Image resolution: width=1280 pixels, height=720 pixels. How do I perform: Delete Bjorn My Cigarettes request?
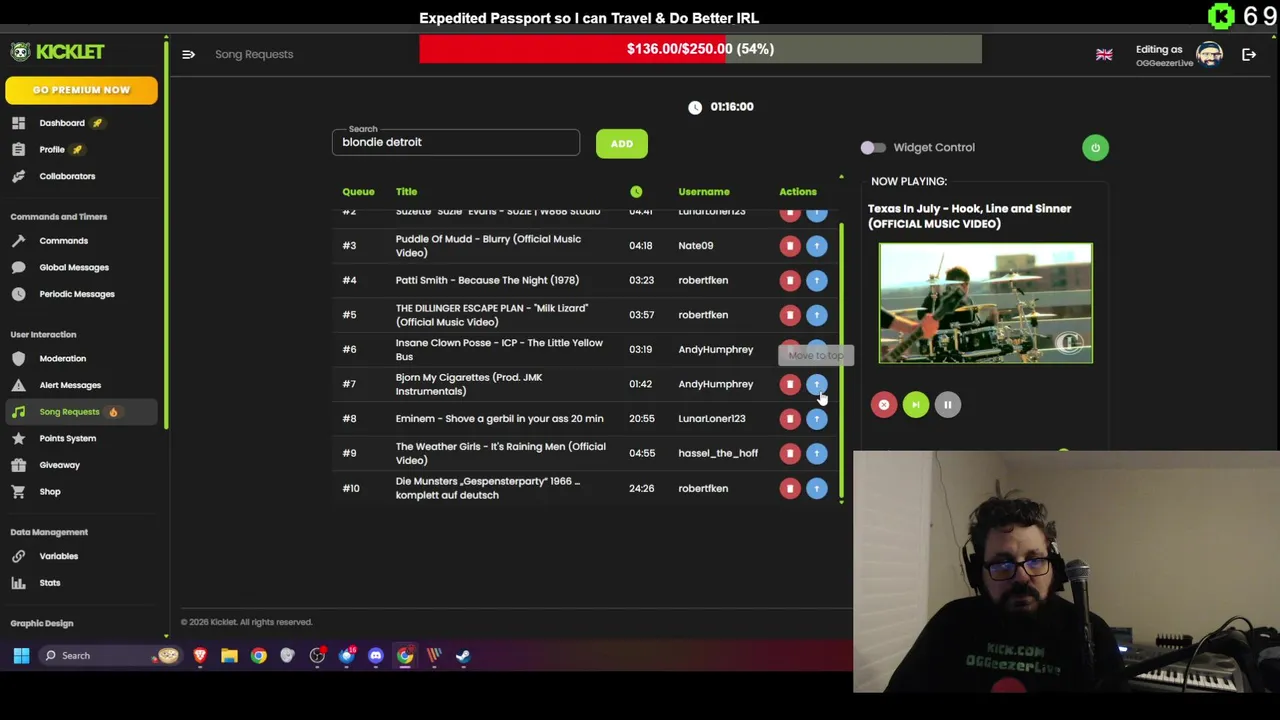(790, 384)
